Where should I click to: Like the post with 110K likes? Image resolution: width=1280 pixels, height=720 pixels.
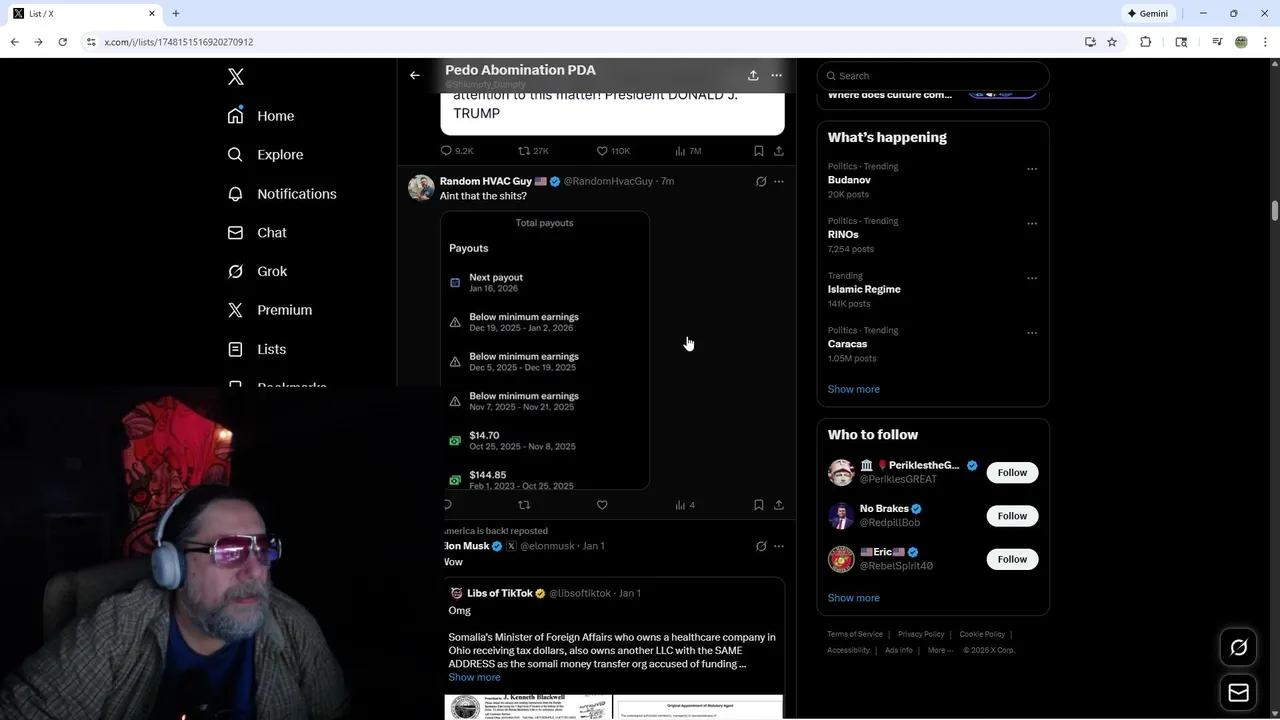coord(613,151)
